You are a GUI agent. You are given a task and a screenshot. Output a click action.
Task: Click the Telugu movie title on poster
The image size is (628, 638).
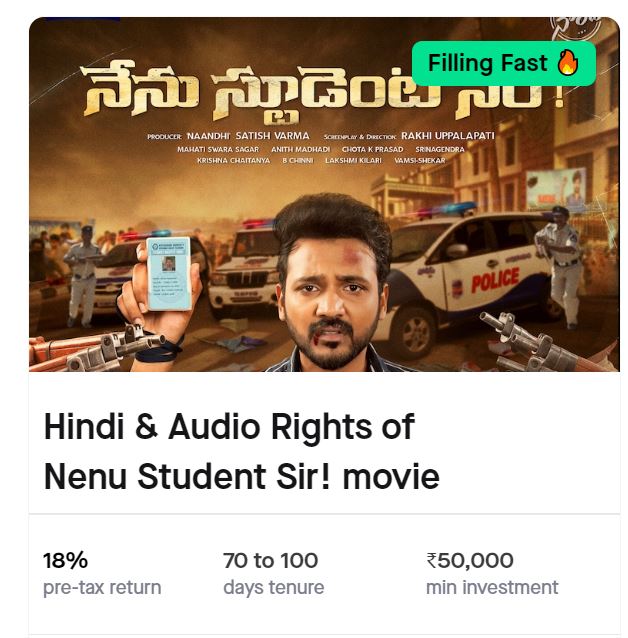(322, 92)
